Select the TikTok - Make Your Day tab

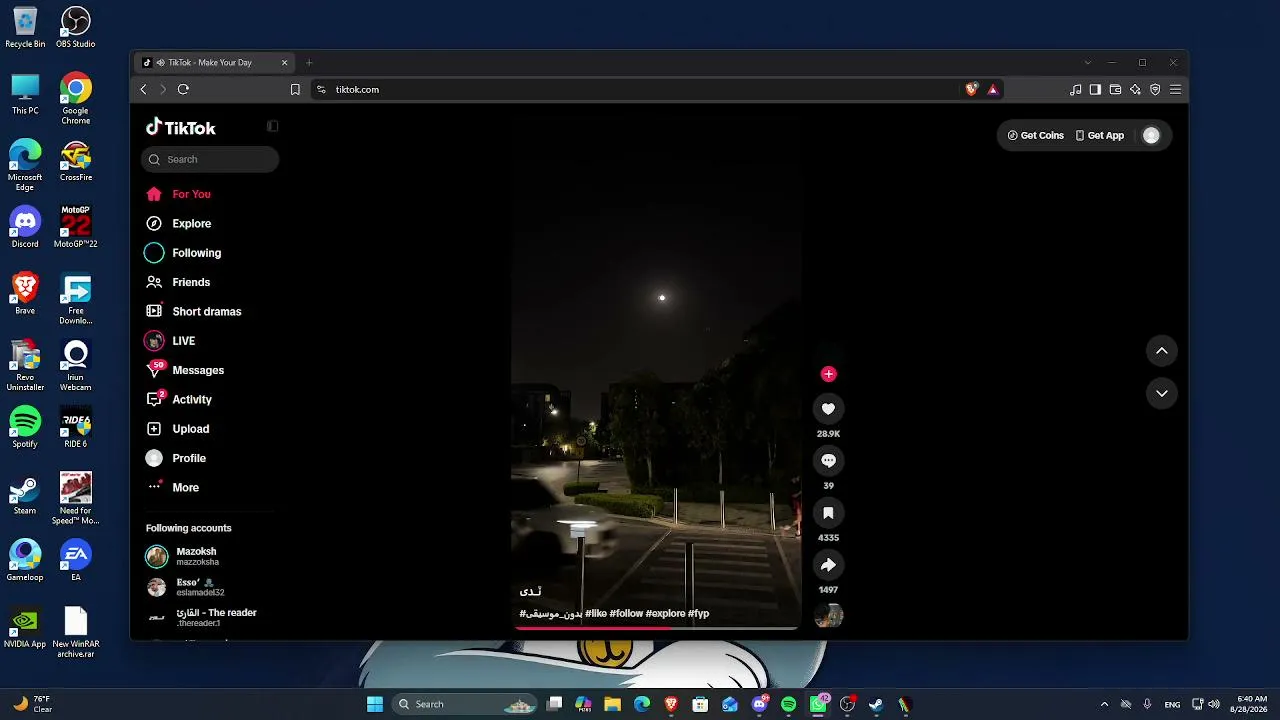click(x=215, y=62)
